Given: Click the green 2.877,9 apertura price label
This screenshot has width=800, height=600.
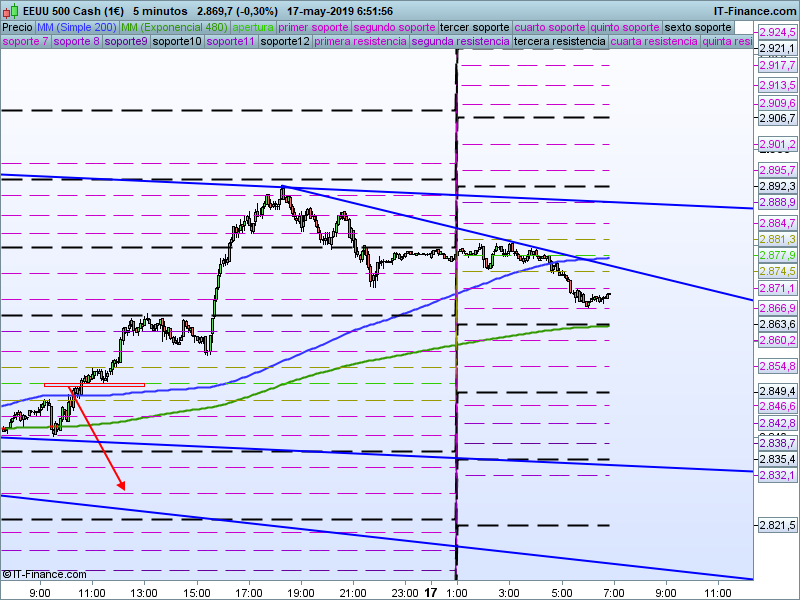Looking at the screenshot, I should click(x=777, y=255).
